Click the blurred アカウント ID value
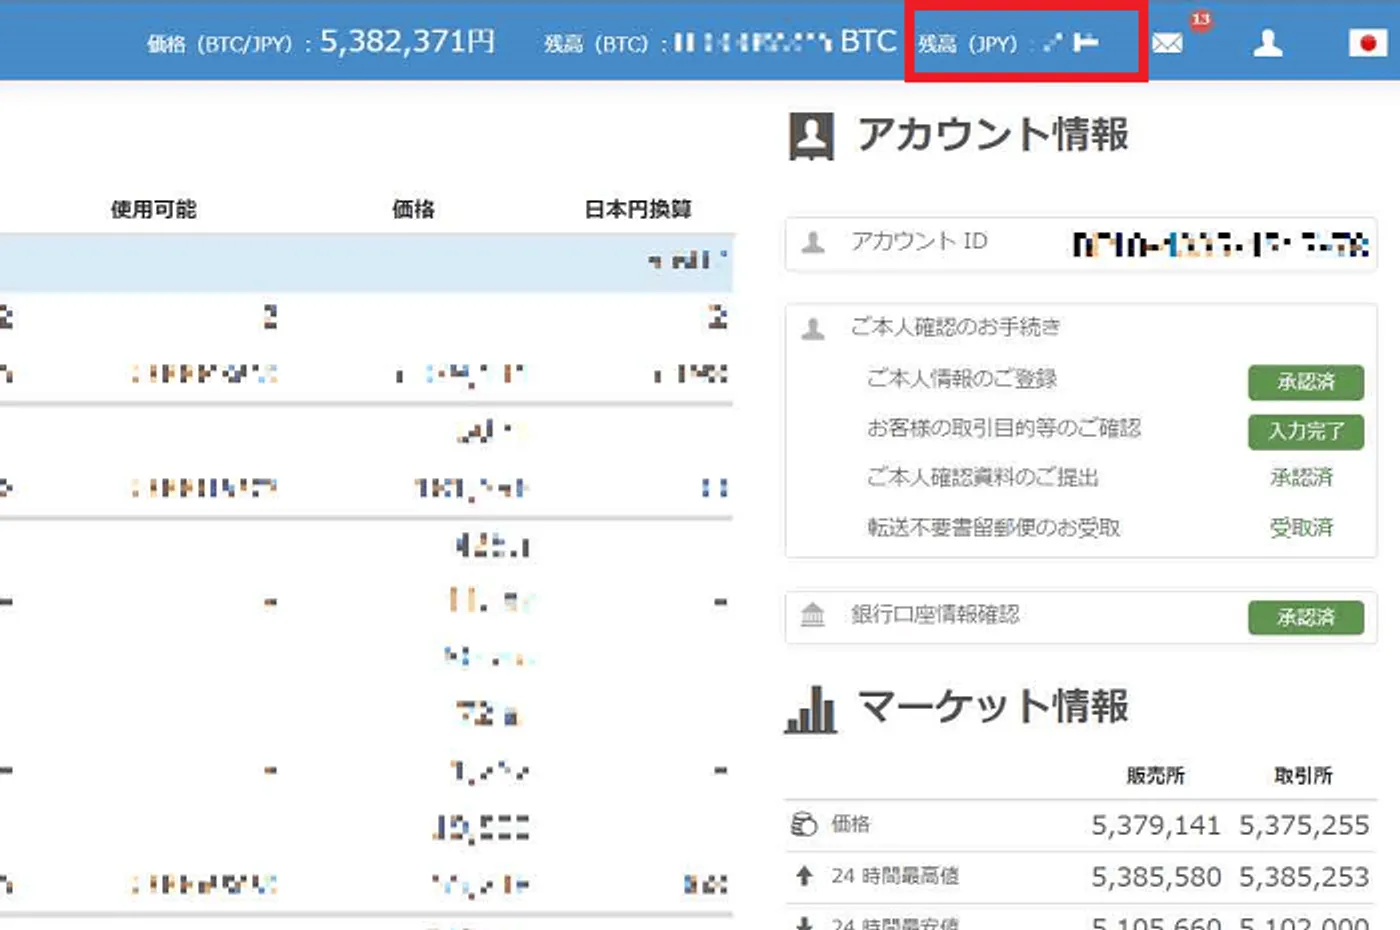 [x=1220, y=244]
